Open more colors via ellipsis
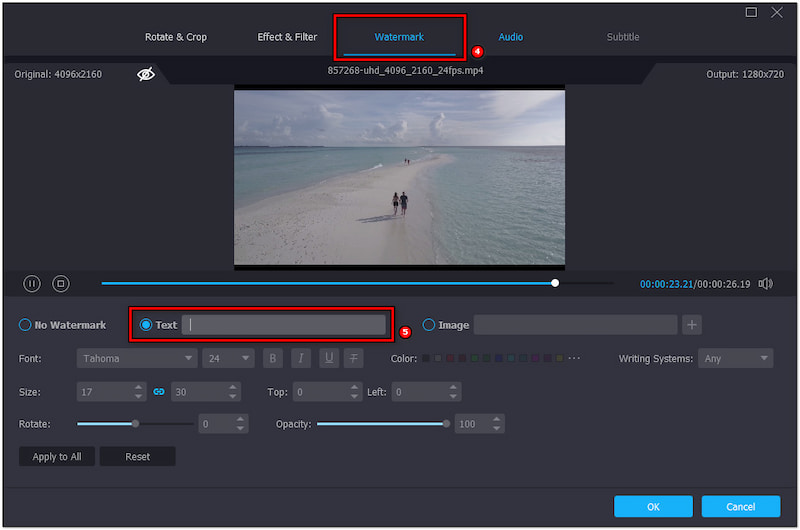 coord(574,358)
